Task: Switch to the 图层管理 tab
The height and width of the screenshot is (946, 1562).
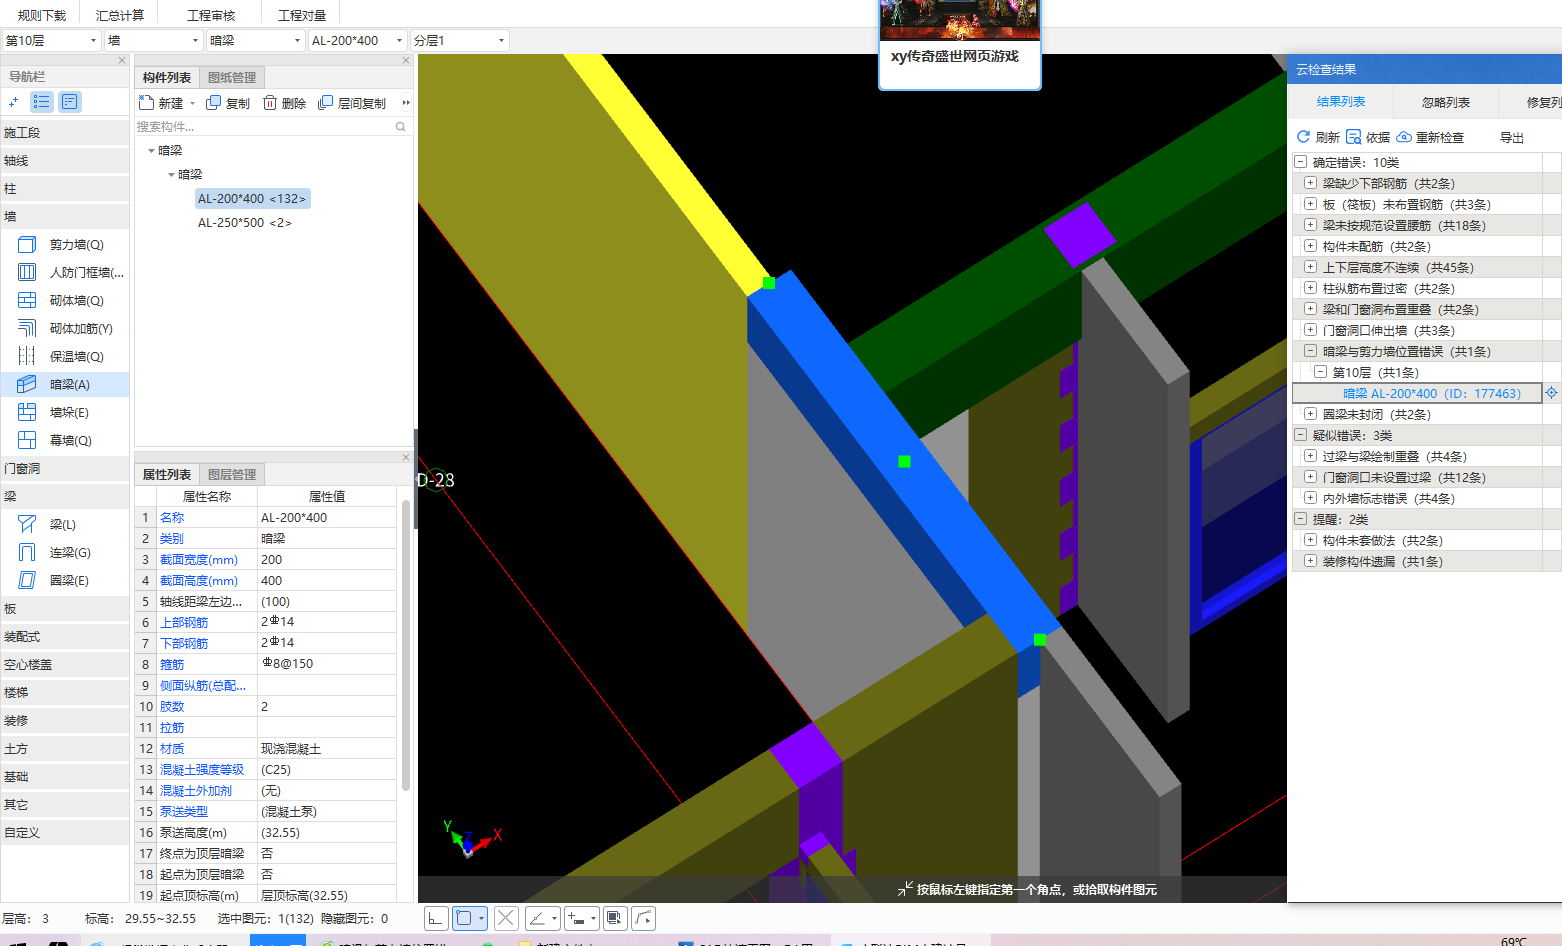Action: point(232,475)
